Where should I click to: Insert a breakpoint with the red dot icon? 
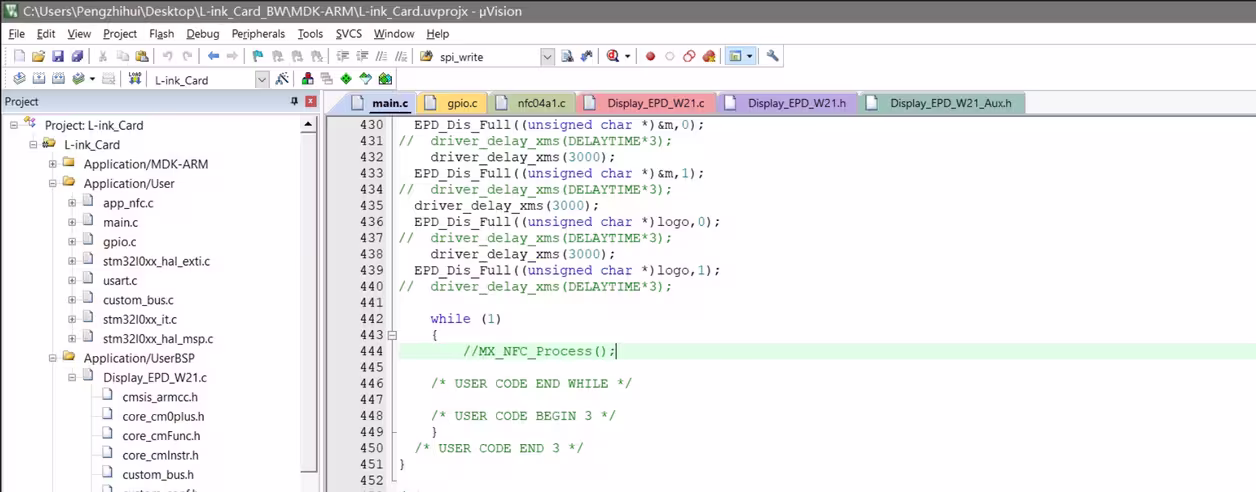(x=650, y=57)
